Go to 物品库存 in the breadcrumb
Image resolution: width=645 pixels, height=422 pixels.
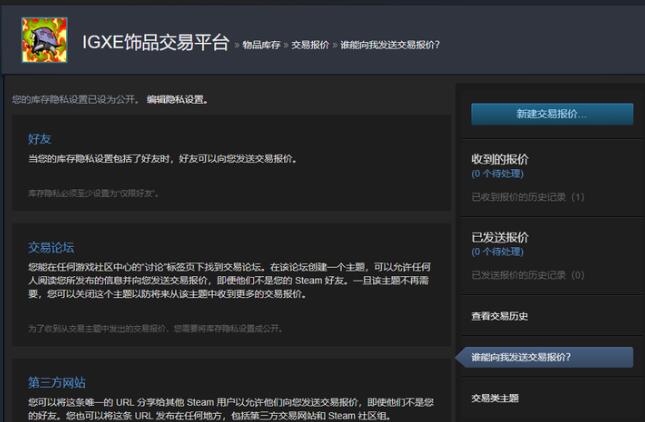coord(262,45)
